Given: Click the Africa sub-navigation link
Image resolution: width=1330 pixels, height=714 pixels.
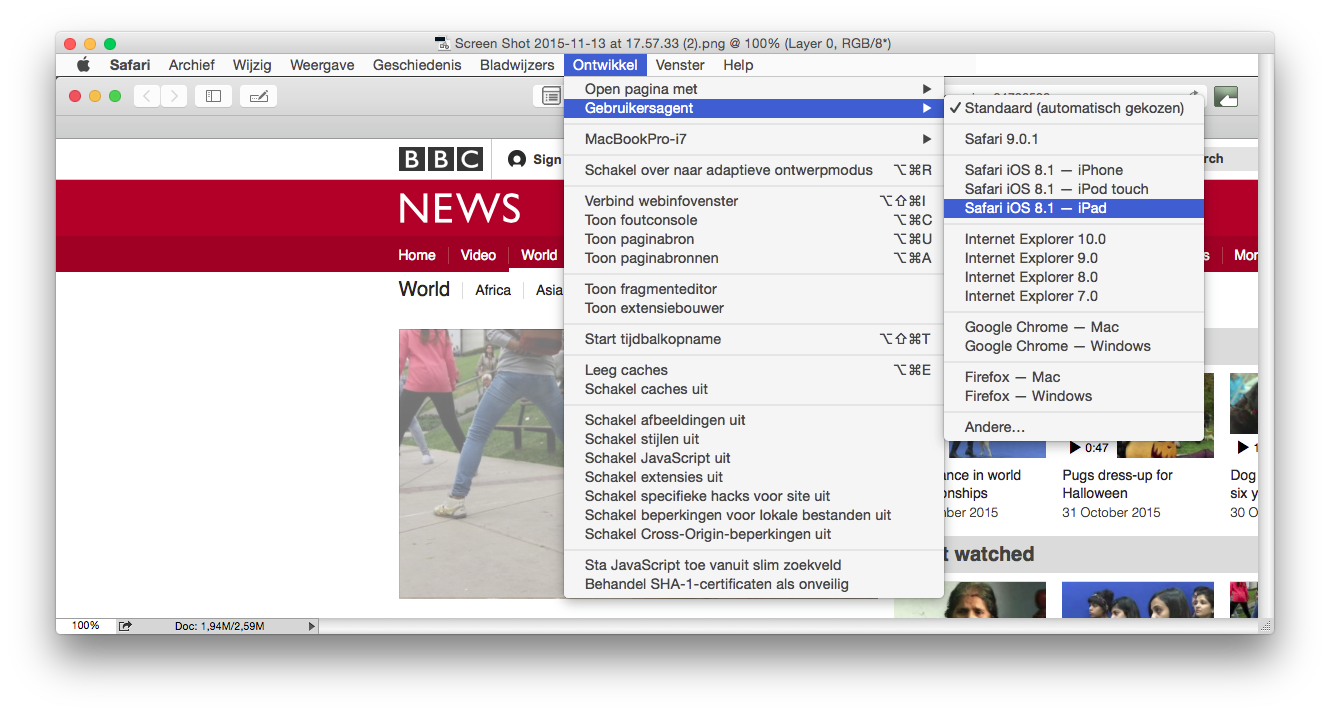Looking at the screenshot, I should pos(493,290).
